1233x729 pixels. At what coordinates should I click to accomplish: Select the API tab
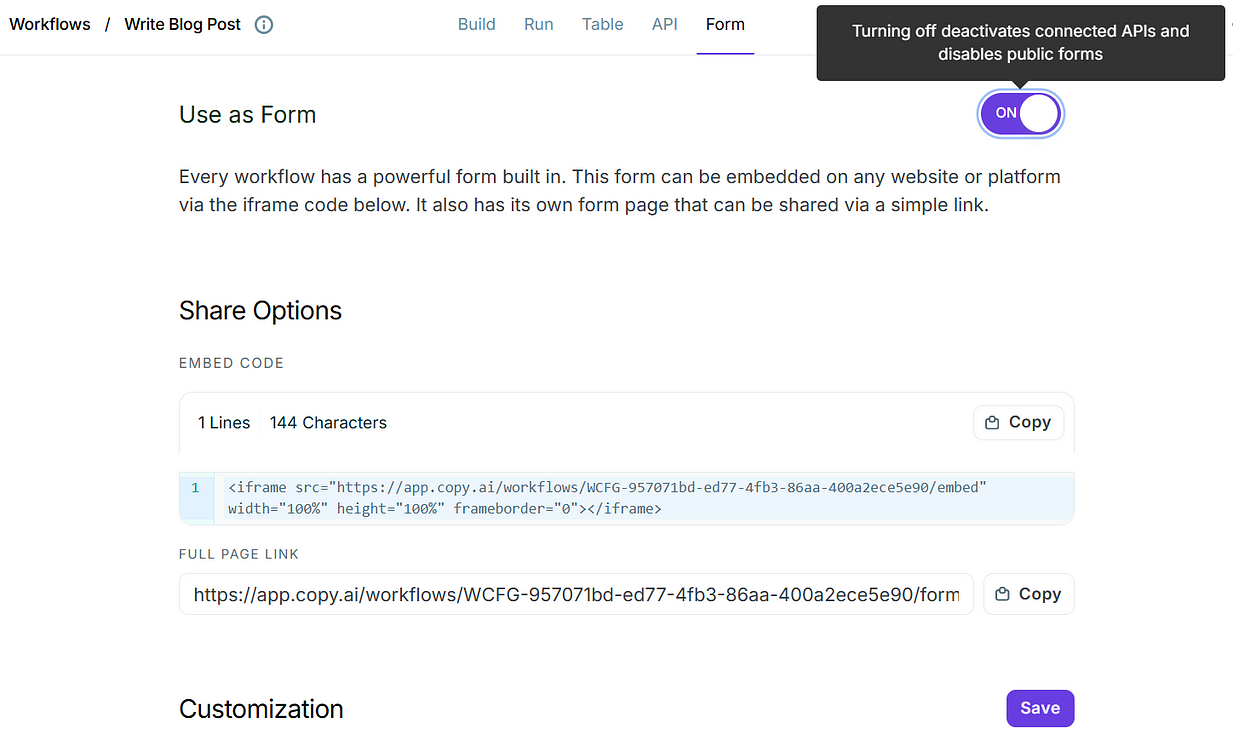664,25
